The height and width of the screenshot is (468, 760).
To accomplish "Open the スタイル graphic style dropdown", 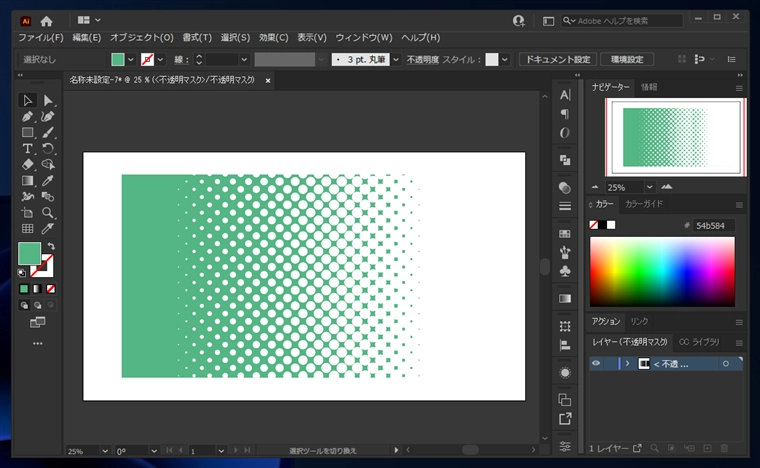I will point(505,60).
